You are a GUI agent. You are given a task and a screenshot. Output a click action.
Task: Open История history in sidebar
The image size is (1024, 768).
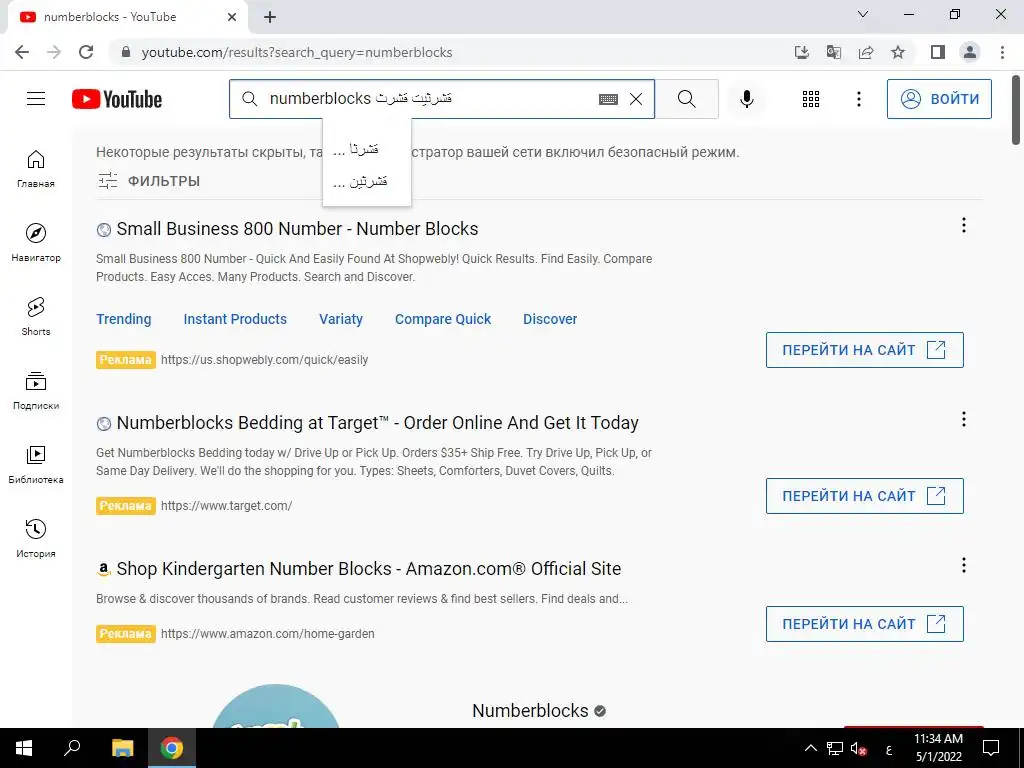(36, 538)
